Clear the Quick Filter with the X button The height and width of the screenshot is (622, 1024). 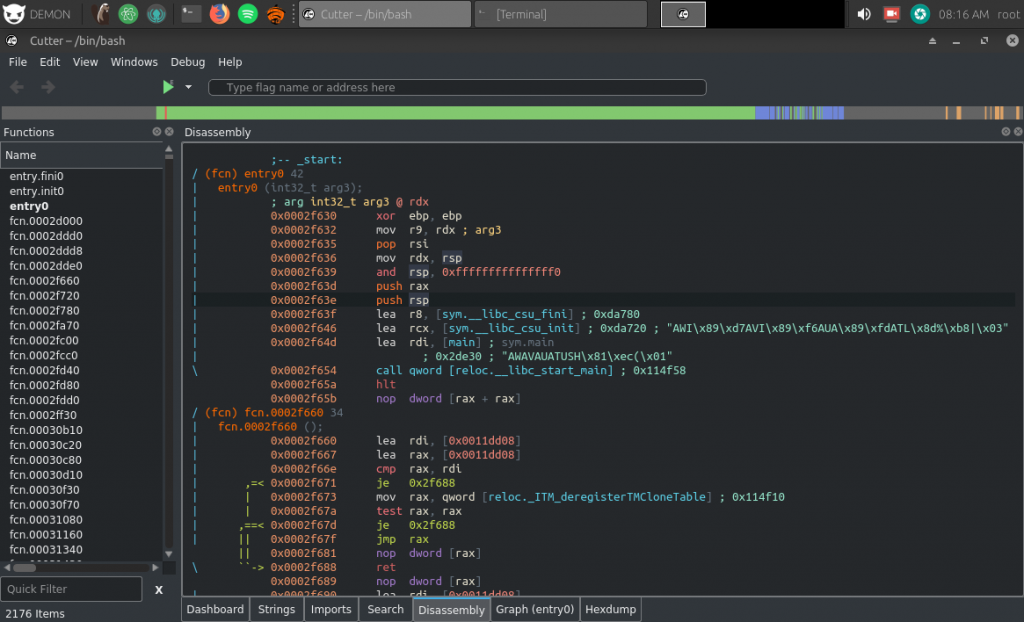pos(158,590)
